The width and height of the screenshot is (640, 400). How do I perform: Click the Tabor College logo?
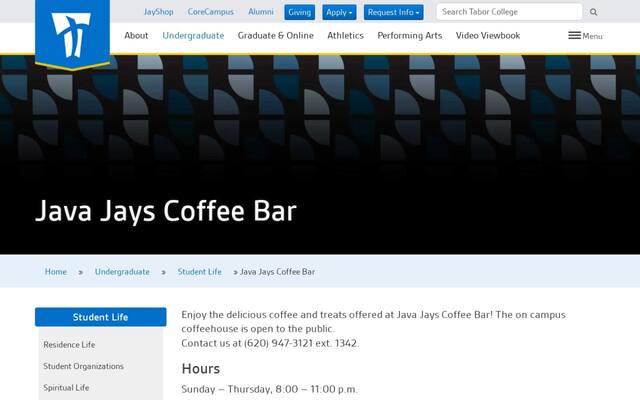[72, 34]
